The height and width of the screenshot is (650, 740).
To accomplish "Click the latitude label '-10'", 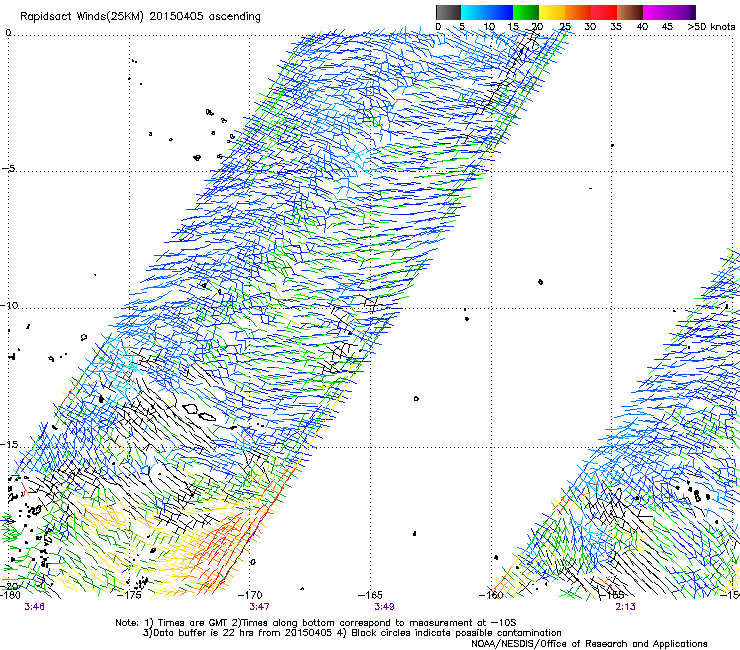I will [x=9, y=305].
